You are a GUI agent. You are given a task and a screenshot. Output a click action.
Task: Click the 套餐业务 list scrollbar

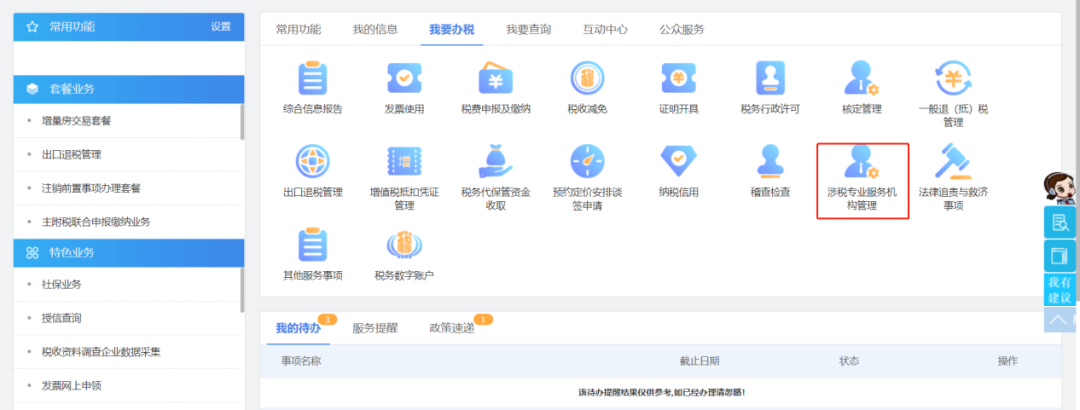242,122
